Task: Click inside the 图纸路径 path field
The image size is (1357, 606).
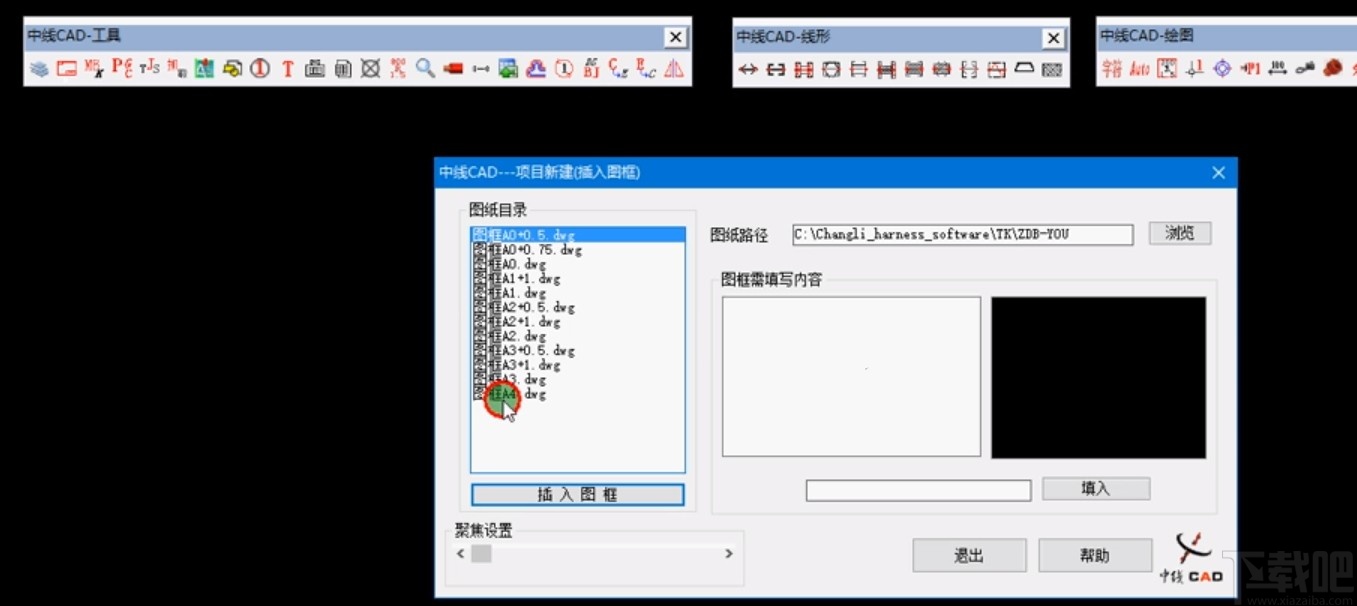Action: 960,234
